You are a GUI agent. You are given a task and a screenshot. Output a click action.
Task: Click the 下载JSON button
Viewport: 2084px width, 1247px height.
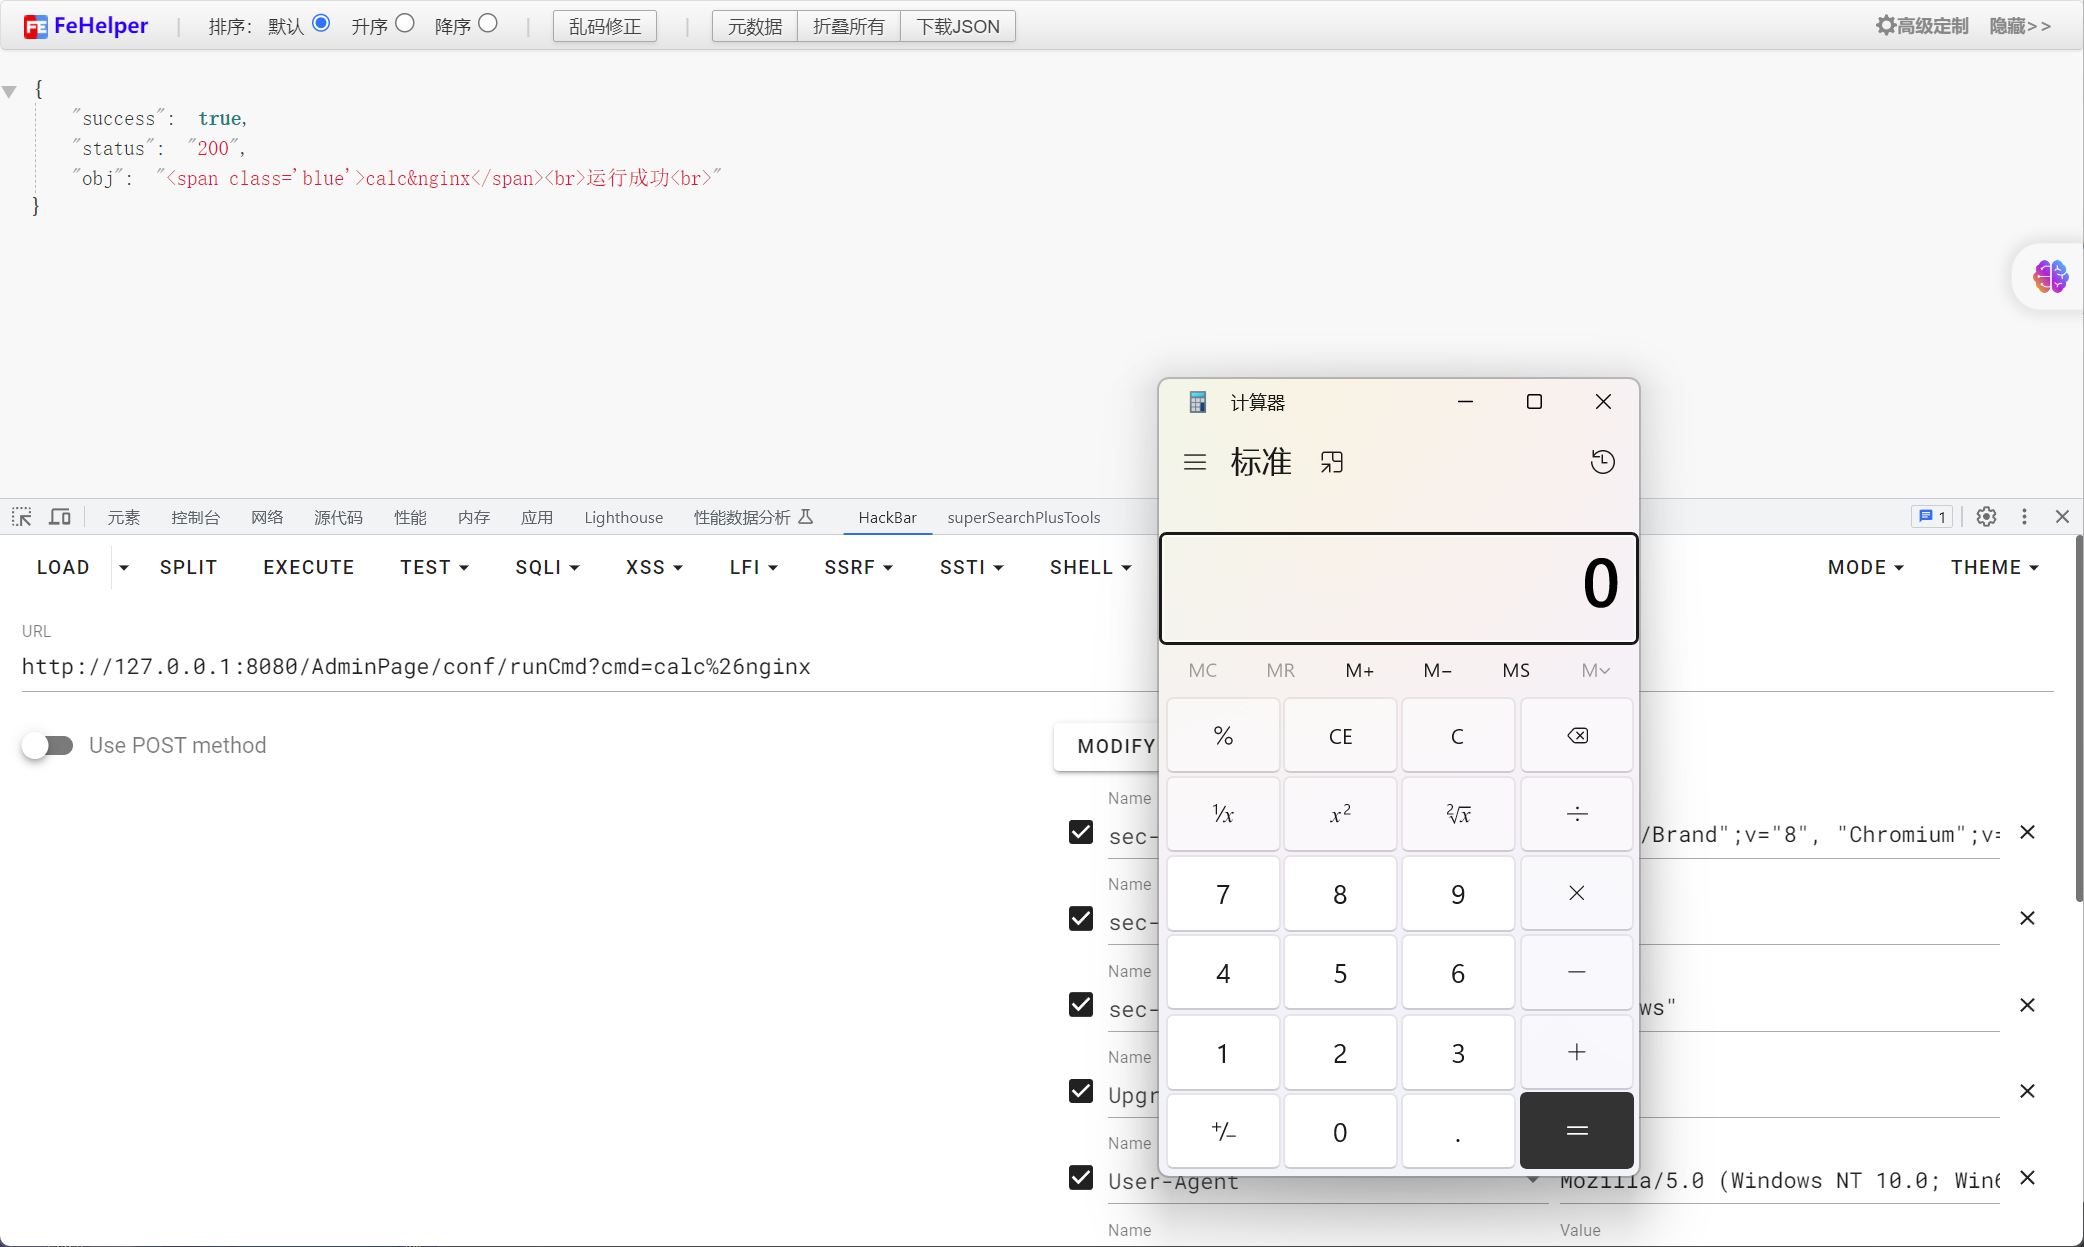click(x=957, y=27)
